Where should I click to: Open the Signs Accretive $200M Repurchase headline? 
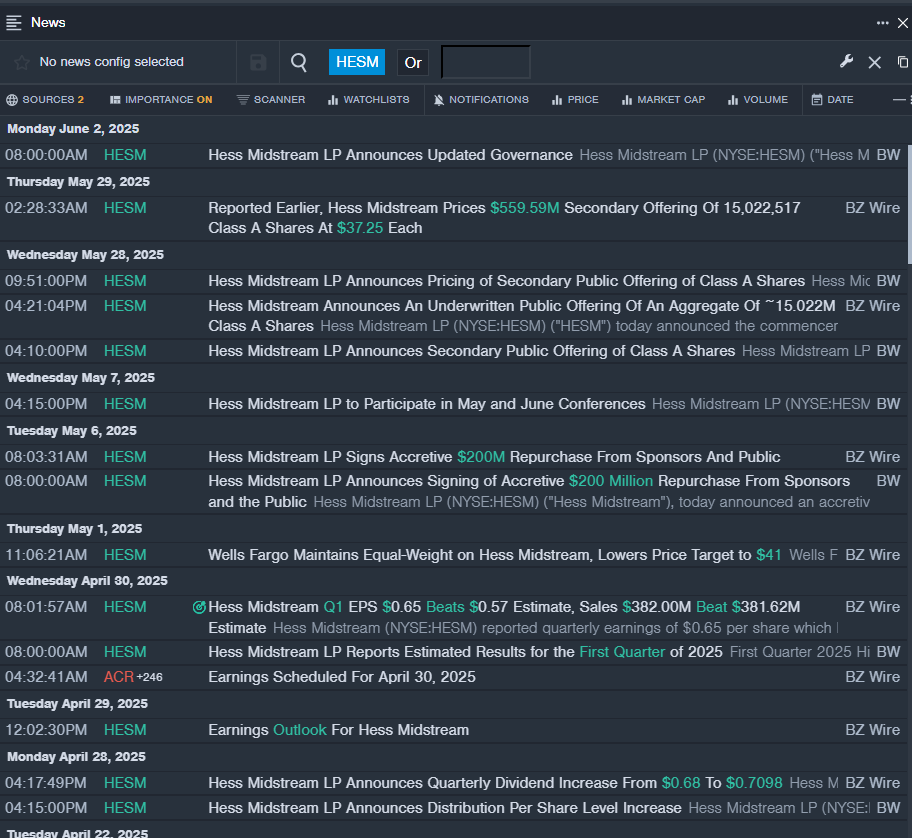click(494, 457)
